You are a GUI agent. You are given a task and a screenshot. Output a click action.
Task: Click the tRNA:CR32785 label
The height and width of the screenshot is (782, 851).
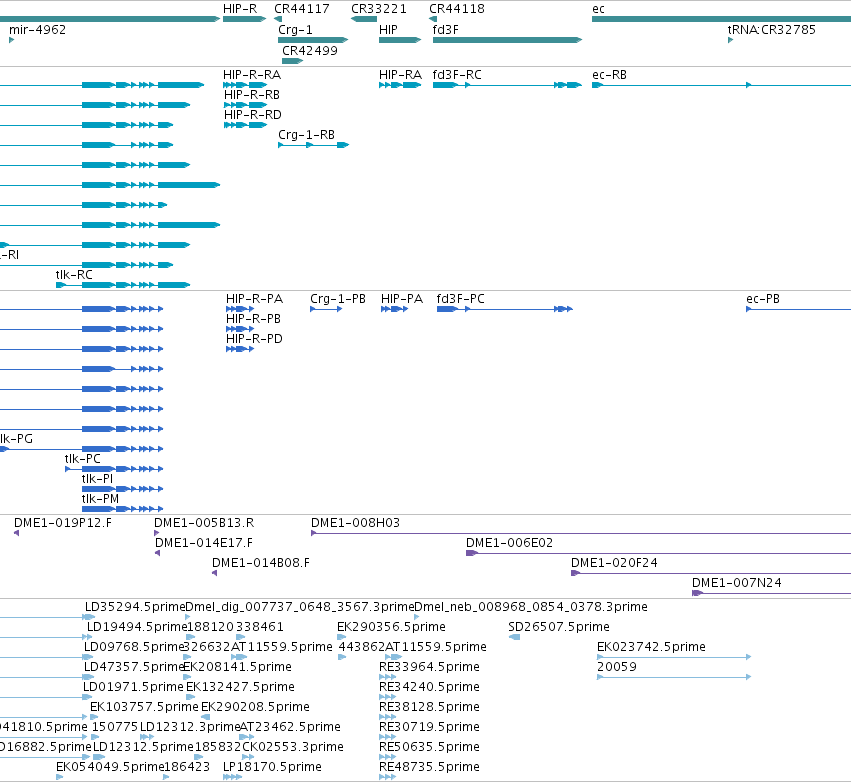click(x=771, y=29)
